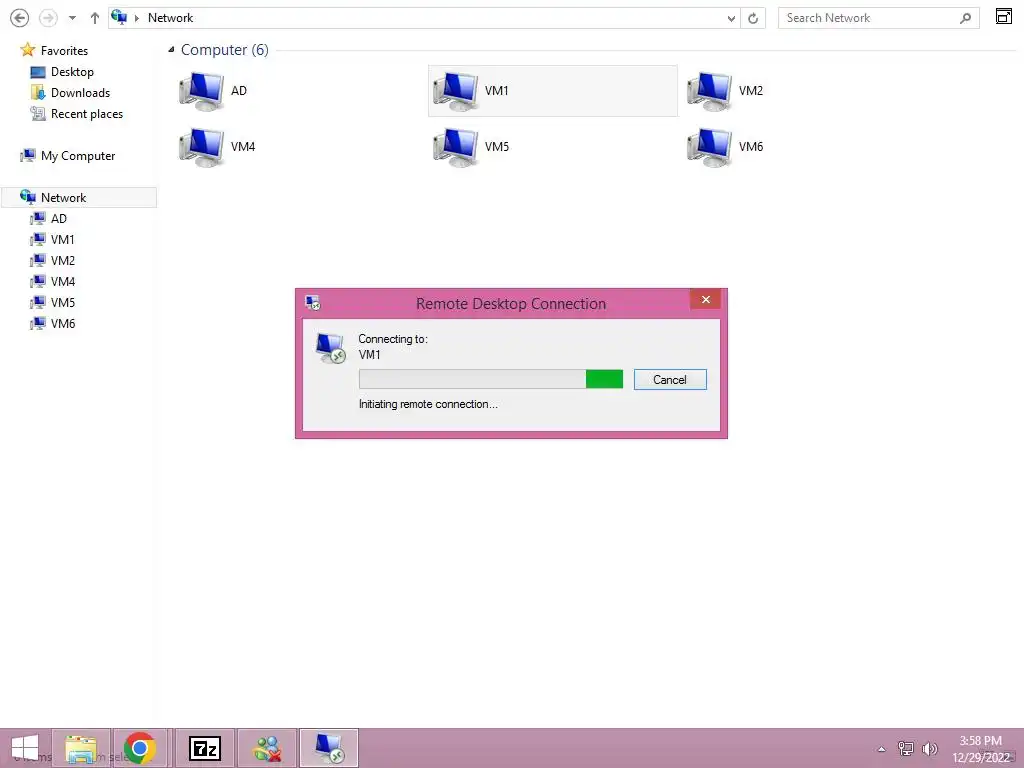Click the network status tray icon

click(x=906, y=748)
